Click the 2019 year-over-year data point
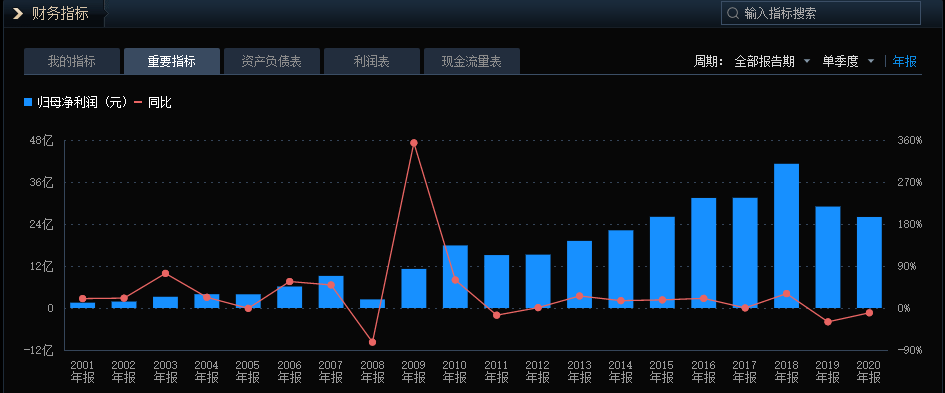This screenshot has width=945, height=393. (827, 322)
